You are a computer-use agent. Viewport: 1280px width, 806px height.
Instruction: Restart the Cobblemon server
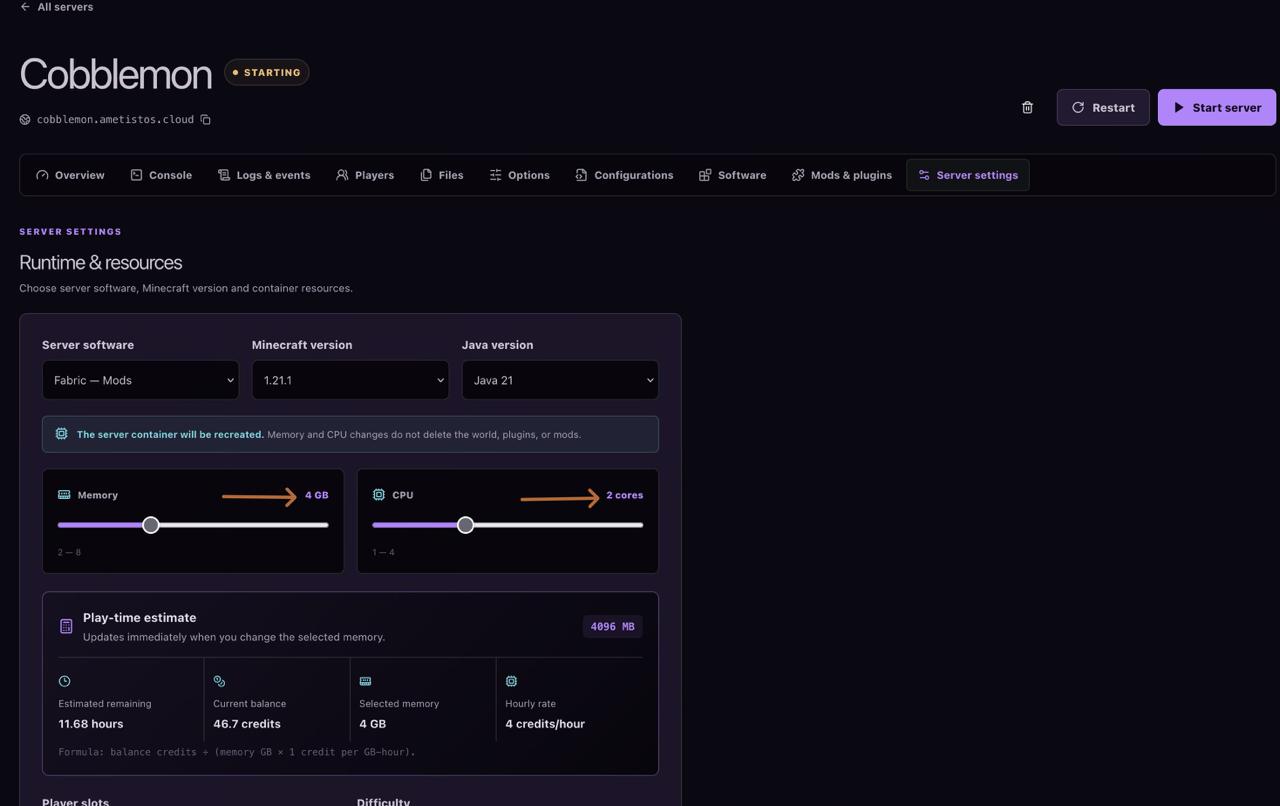(x=1103, y=108)
